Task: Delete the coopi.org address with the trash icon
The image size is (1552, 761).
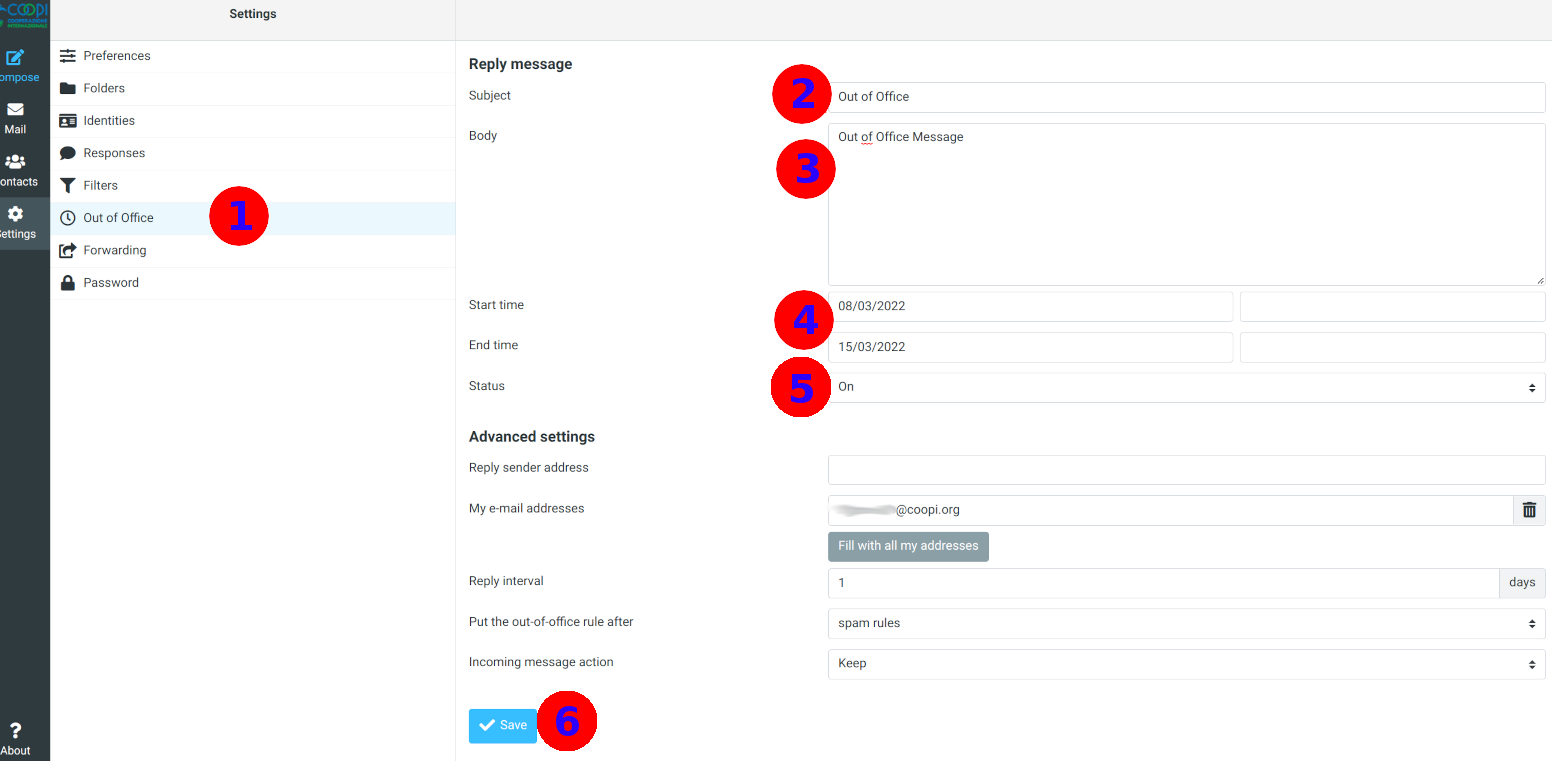Action: [1528, 510]
